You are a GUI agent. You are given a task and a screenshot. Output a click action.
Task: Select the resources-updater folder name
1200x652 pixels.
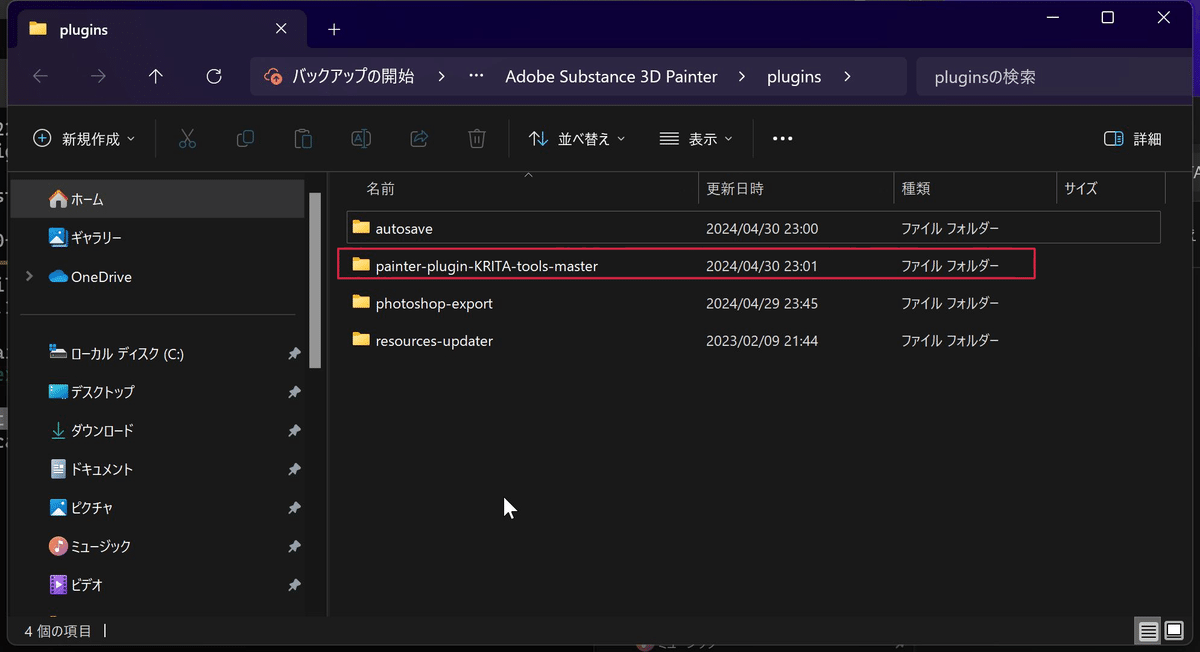[x=434, y=341]
